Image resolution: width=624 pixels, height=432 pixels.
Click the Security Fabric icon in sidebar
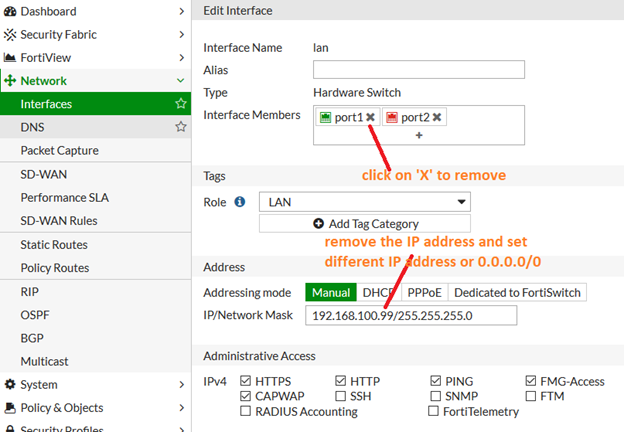pyautogui.click(x=10, y=34)
